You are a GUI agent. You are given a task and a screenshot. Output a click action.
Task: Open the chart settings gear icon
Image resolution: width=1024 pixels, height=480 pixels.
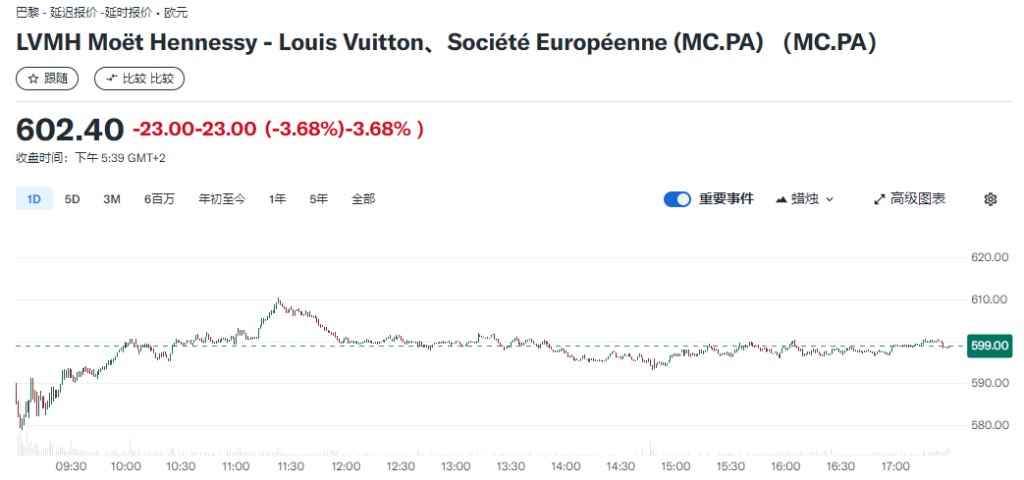point(990,199)
